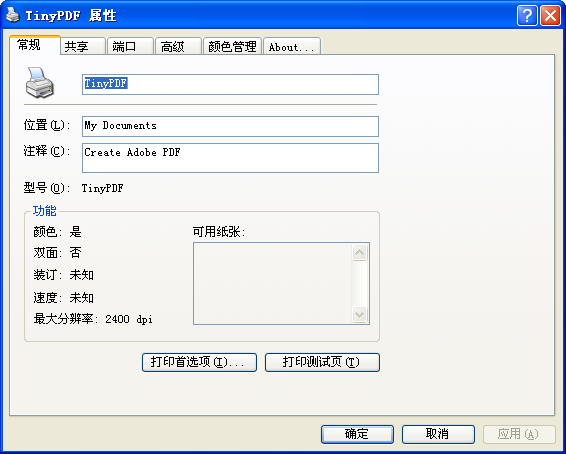
Task: Click the 装订: 未知 text
Action: pos(64,275)
